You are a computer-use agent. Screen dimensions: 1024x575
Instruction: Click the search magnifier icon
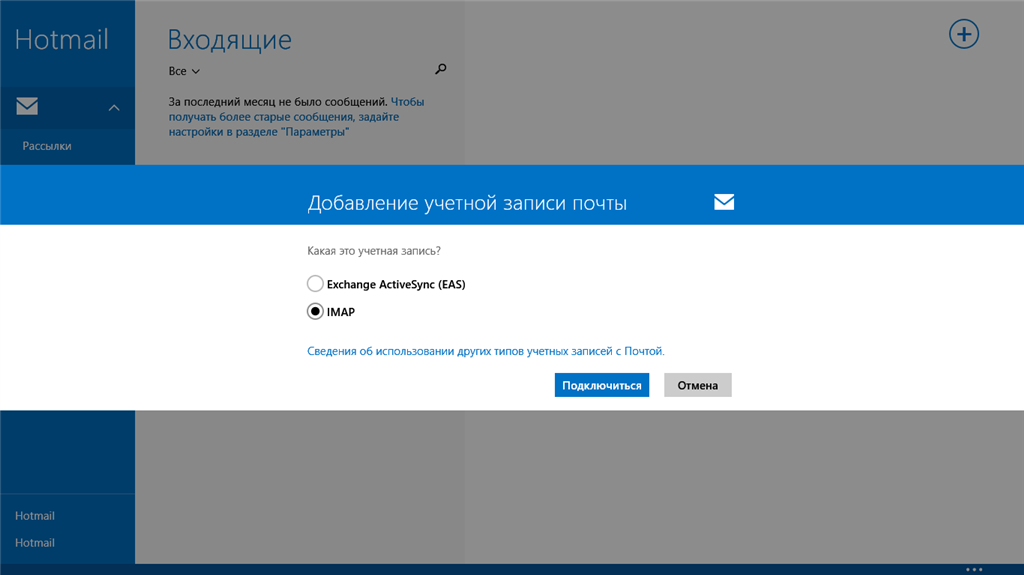click(441, 69)
